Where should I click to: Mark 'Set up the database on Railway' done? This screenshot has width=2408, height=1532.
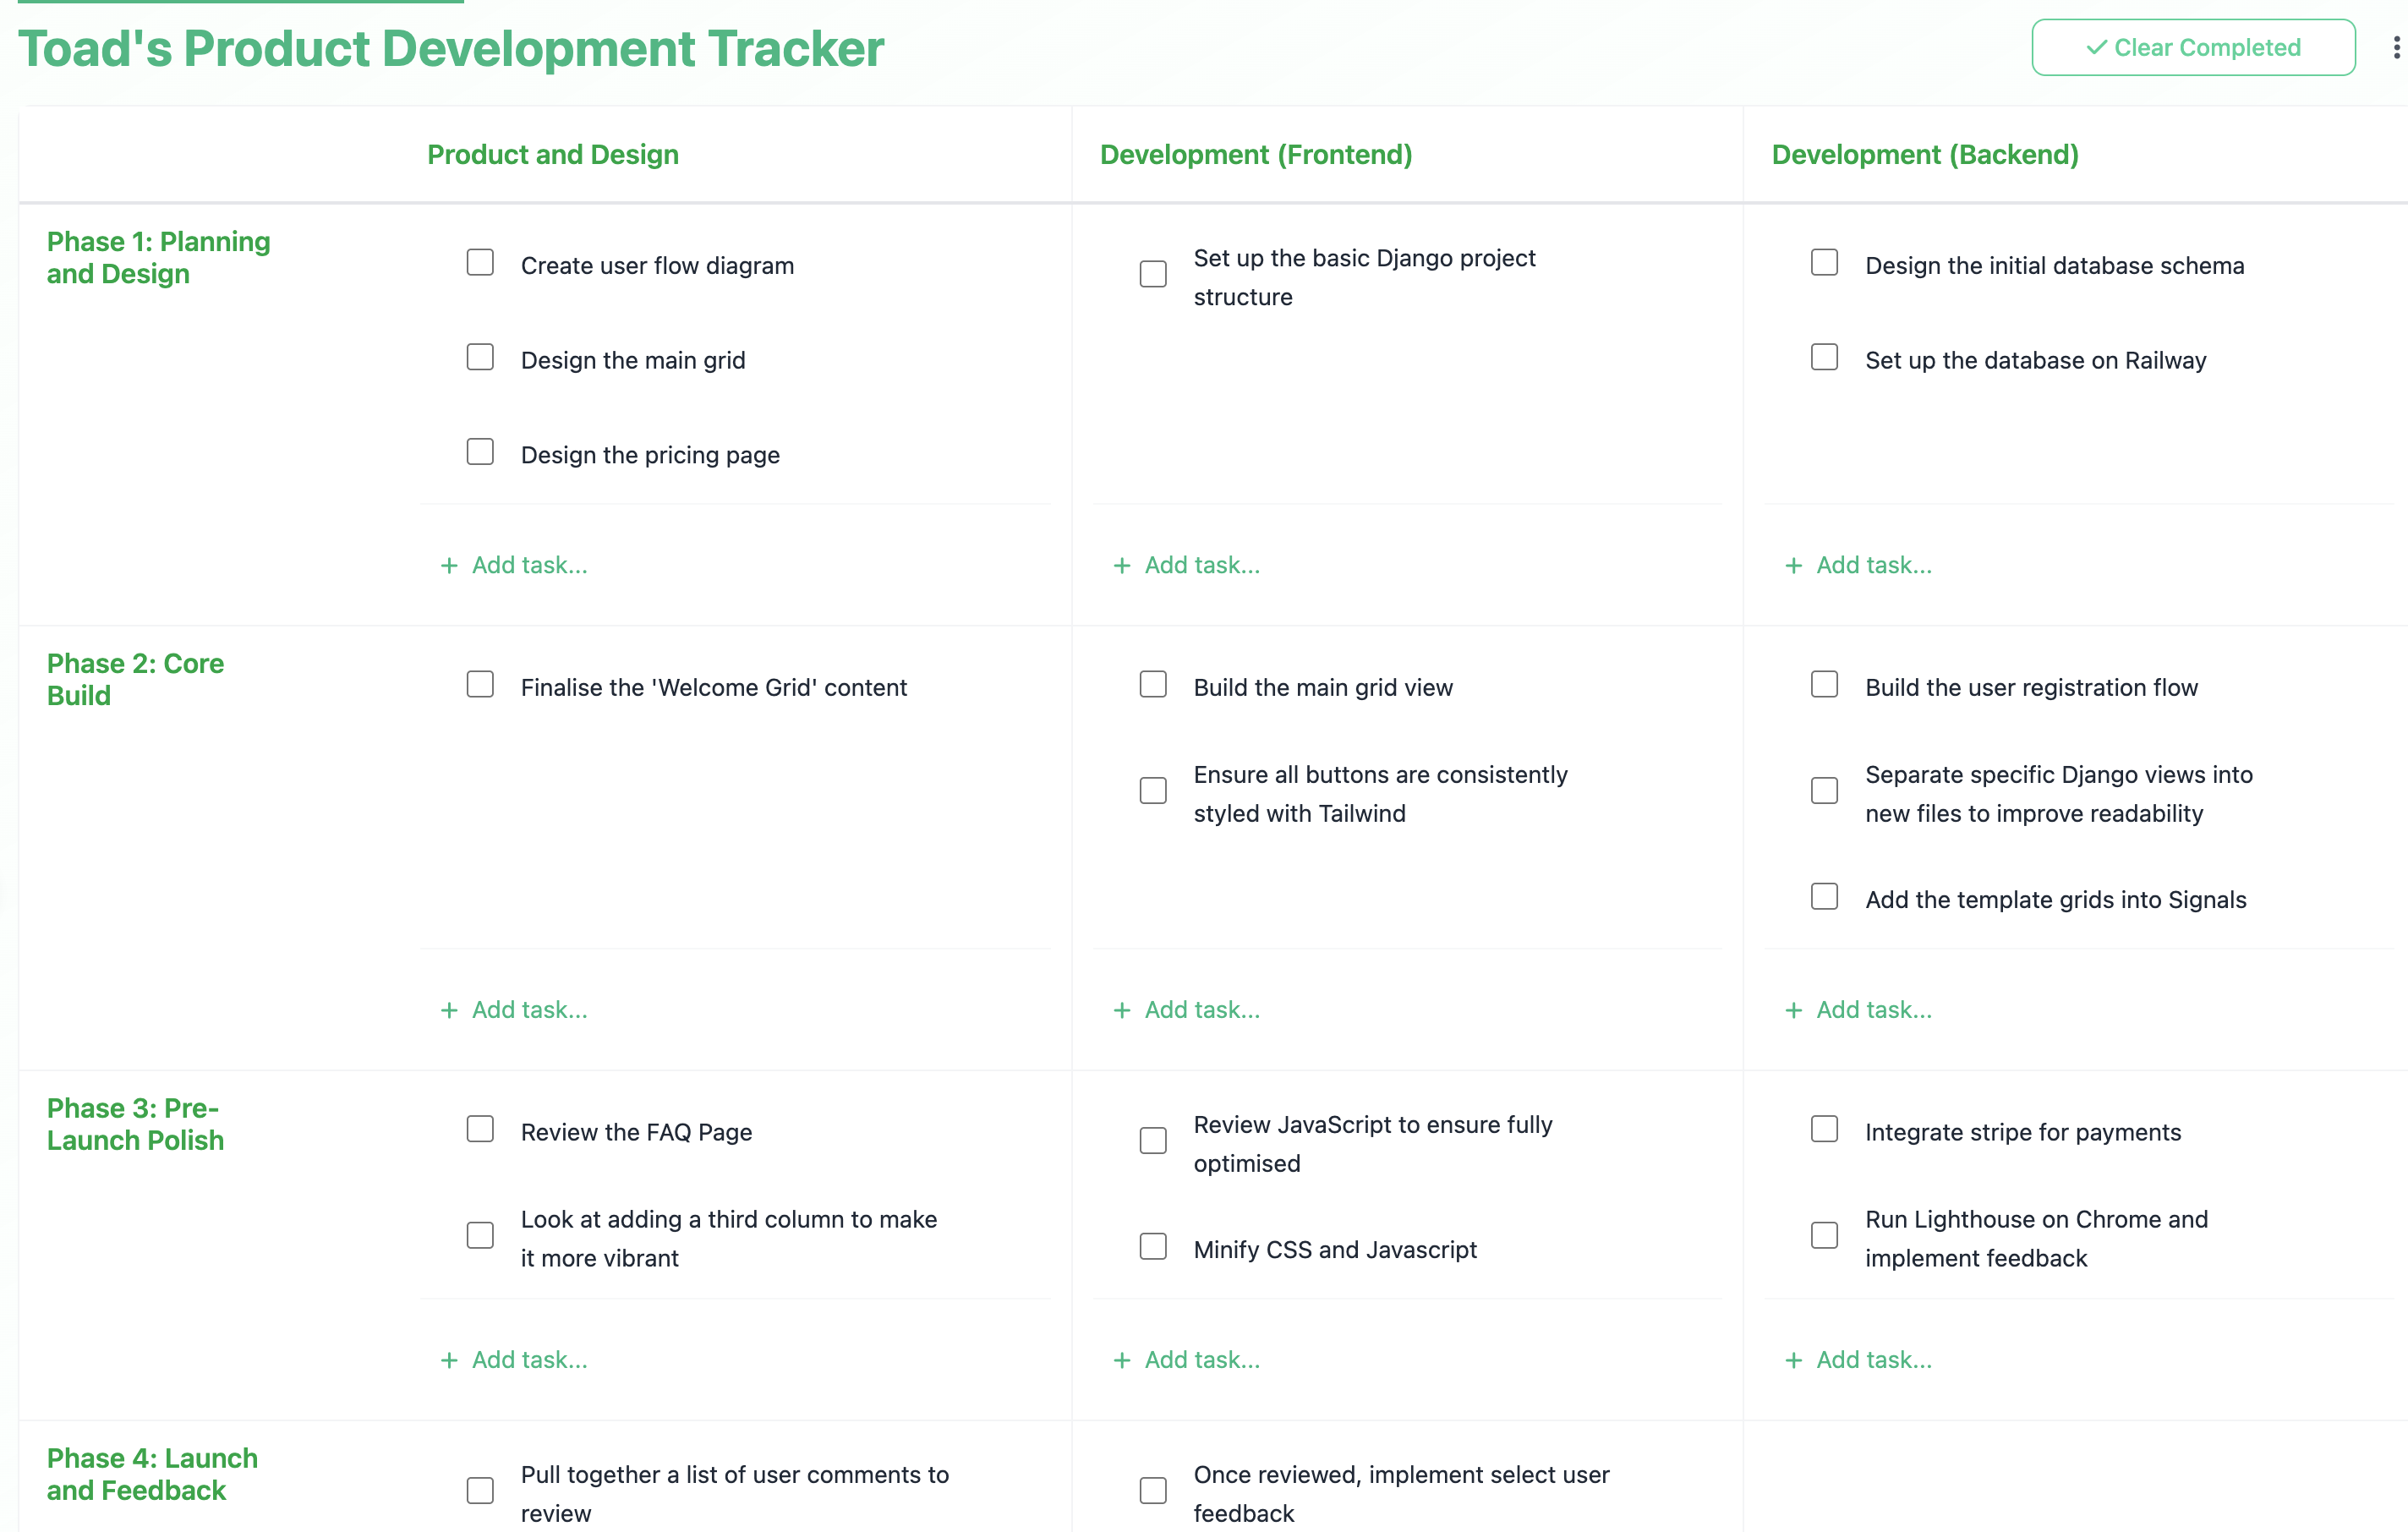[1823, 358]
